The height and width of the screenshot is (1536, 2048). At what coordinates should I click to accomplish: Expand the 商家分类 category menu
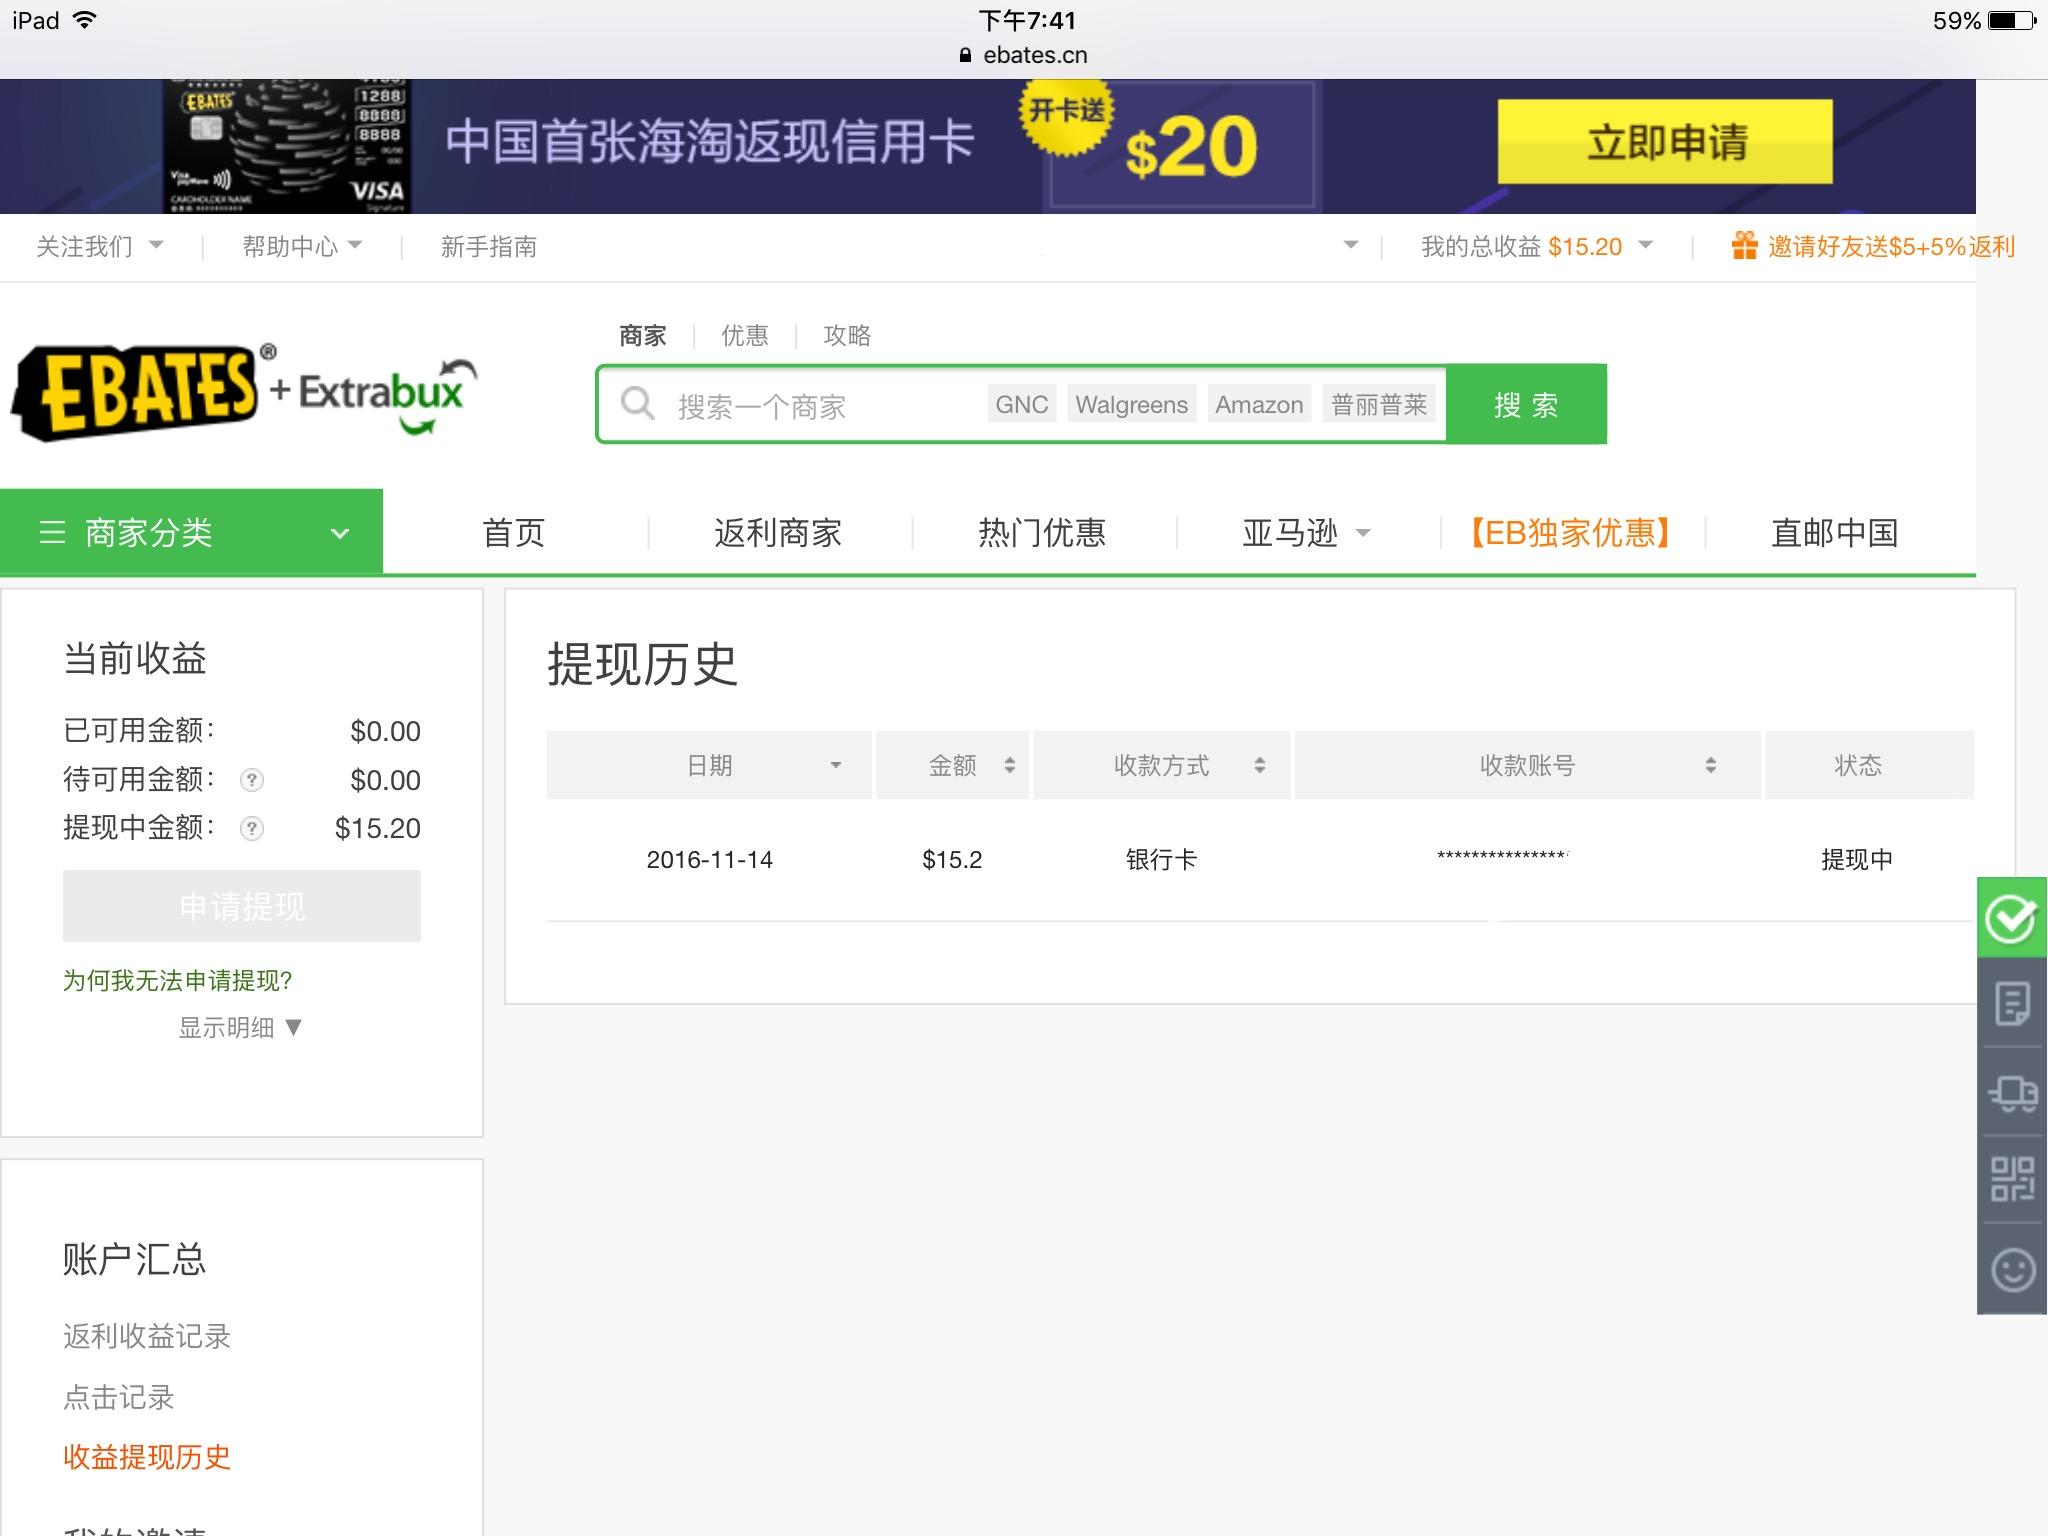(190, 532)
